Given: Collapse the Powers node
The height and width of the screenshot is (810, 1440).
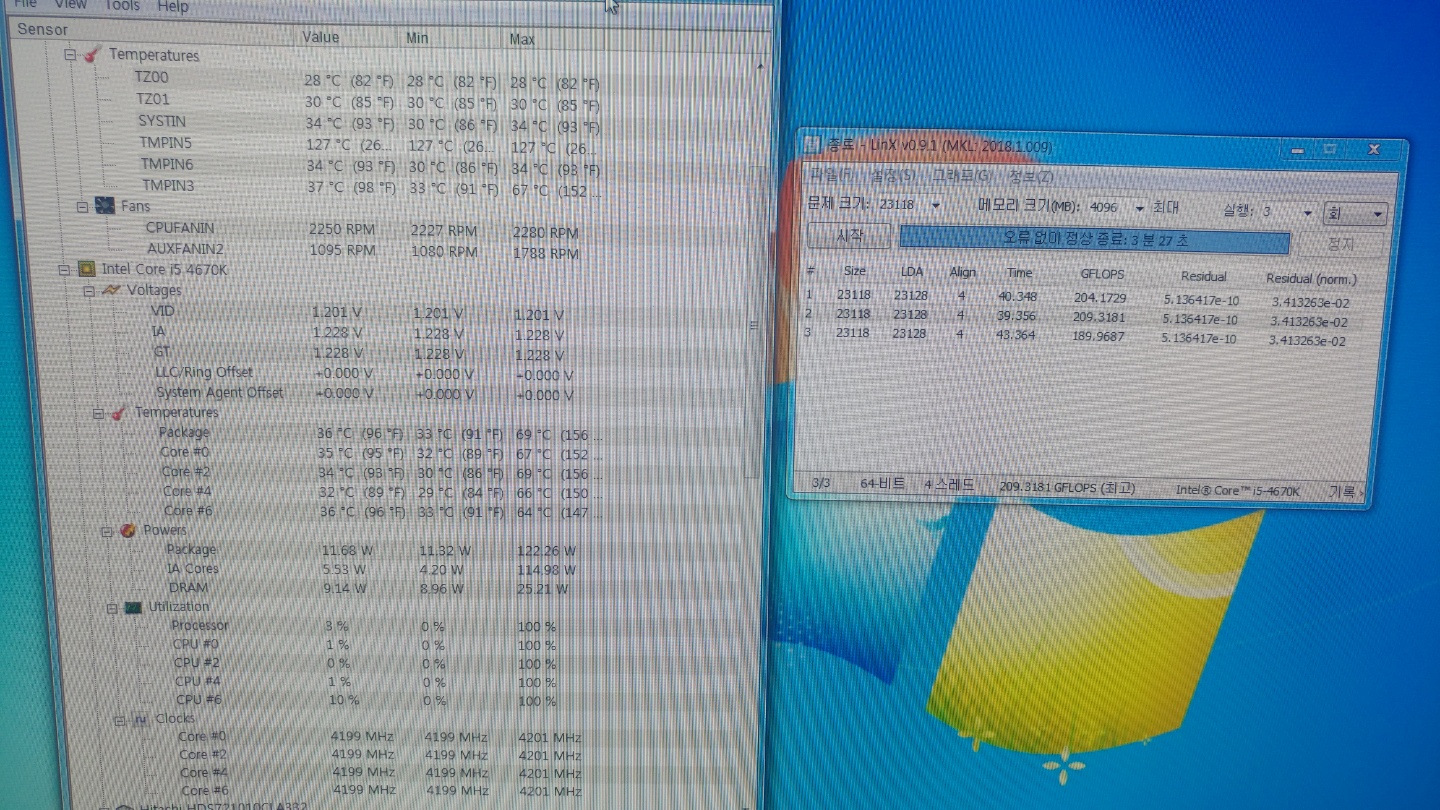Looking at the screenshot, I should (x=107, y=531).
